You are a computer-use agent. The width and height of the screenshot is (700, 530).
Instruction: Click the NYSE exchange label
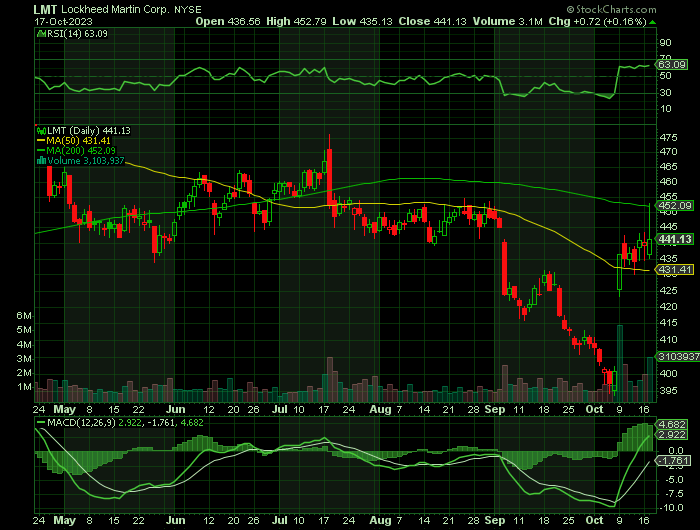coord(188,9)
